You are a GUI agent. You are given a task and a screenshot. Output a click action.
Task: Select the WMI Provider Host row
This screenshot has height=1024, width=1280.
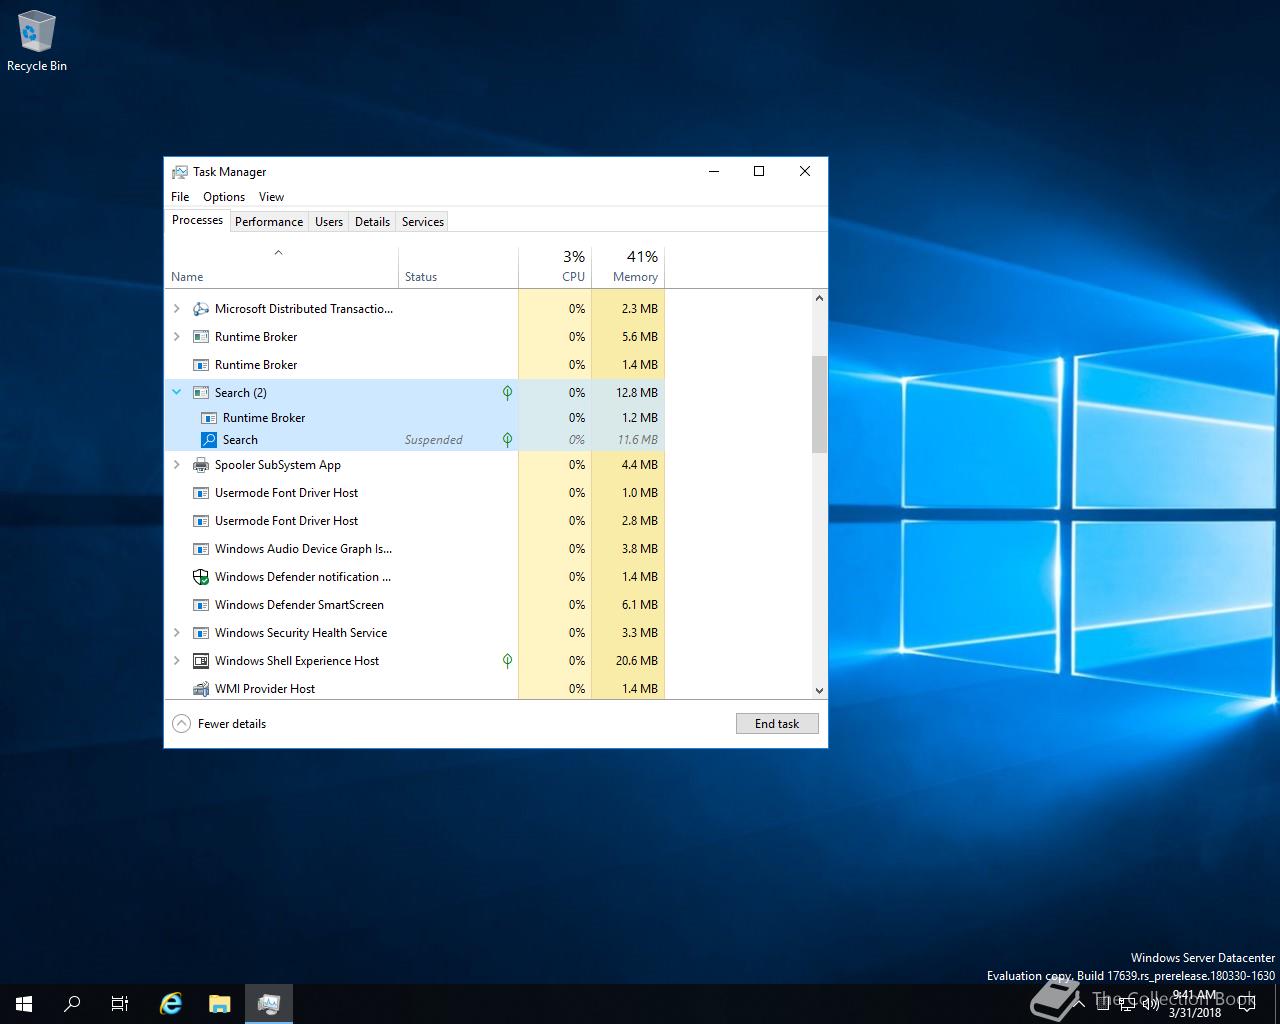415,689
